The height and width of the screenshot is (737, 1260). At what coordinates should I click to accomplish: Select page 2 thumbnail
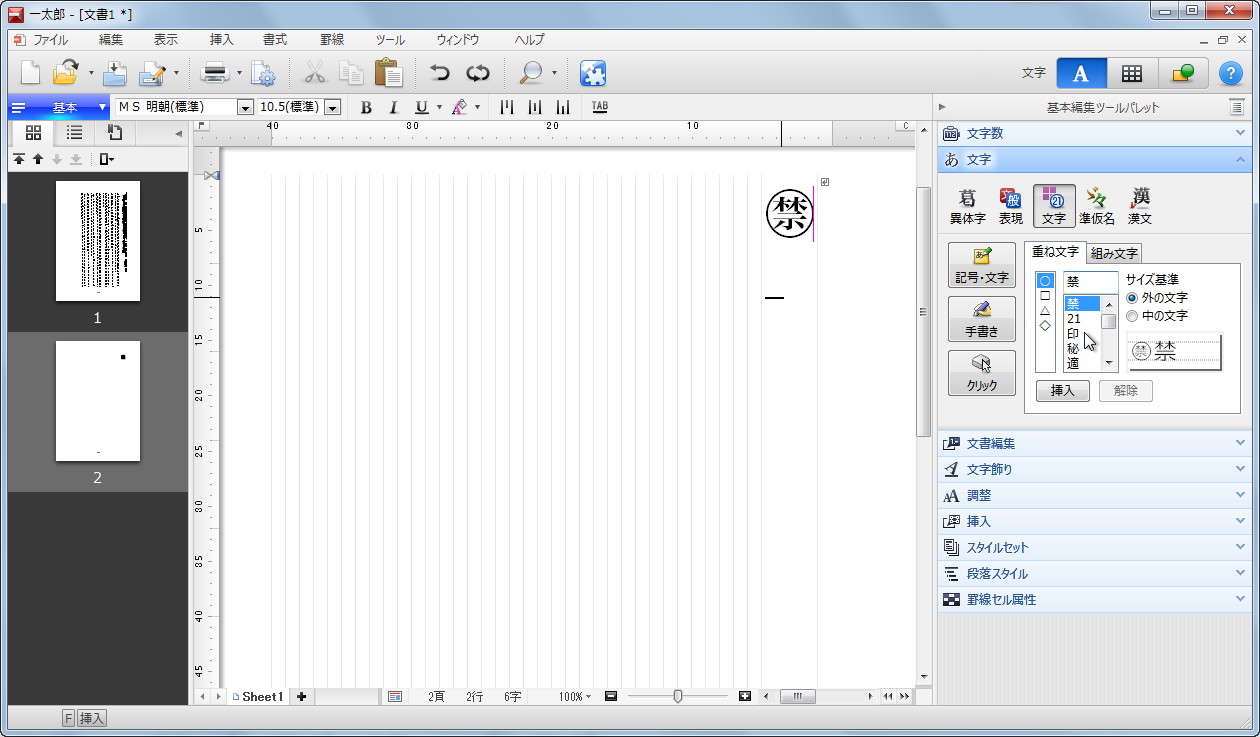[98, 401]
